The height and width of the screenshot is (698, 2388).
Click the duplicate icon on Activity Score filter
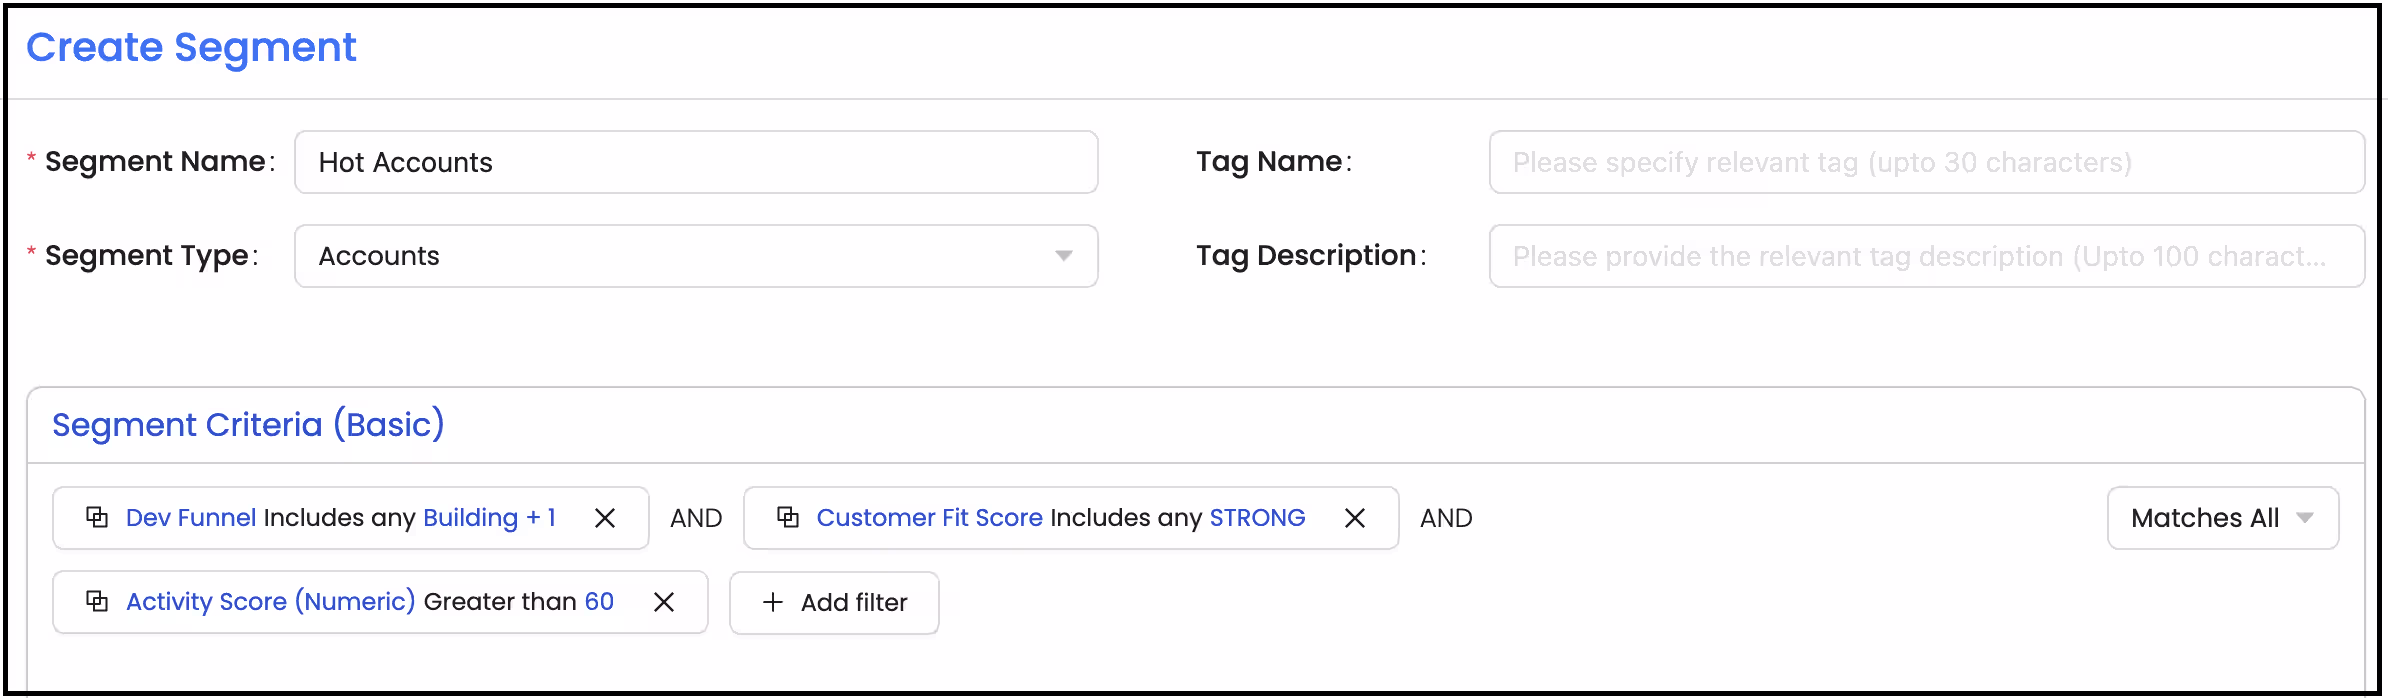(x=97, y=601)
